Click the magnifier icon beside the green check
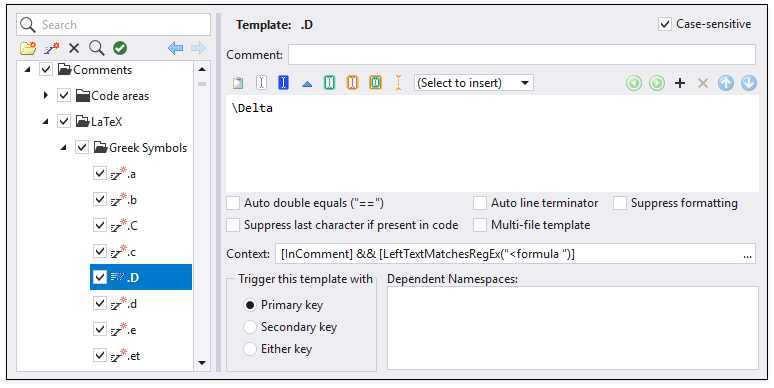 tap(97, 48)
